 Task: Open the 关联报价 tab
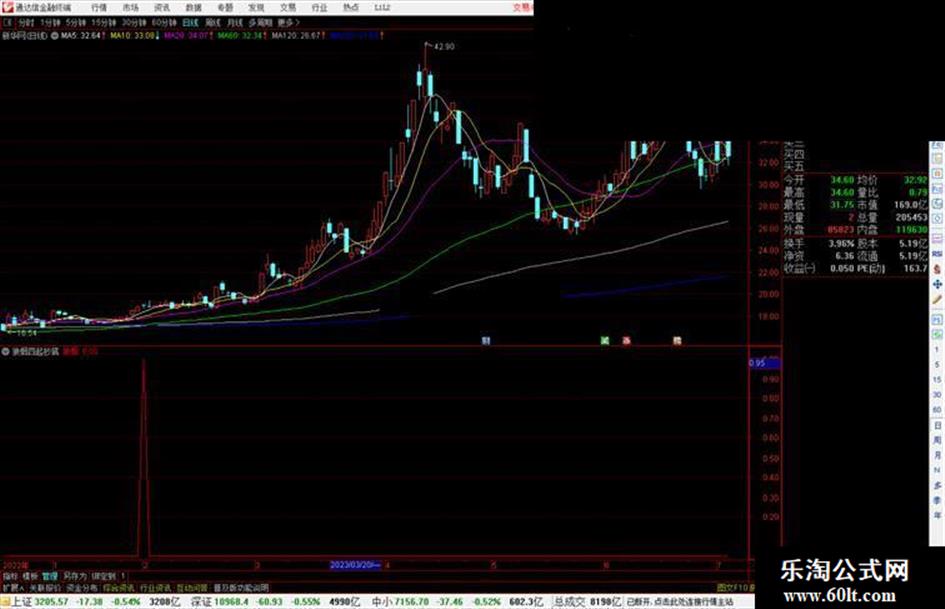pos(45,587)
